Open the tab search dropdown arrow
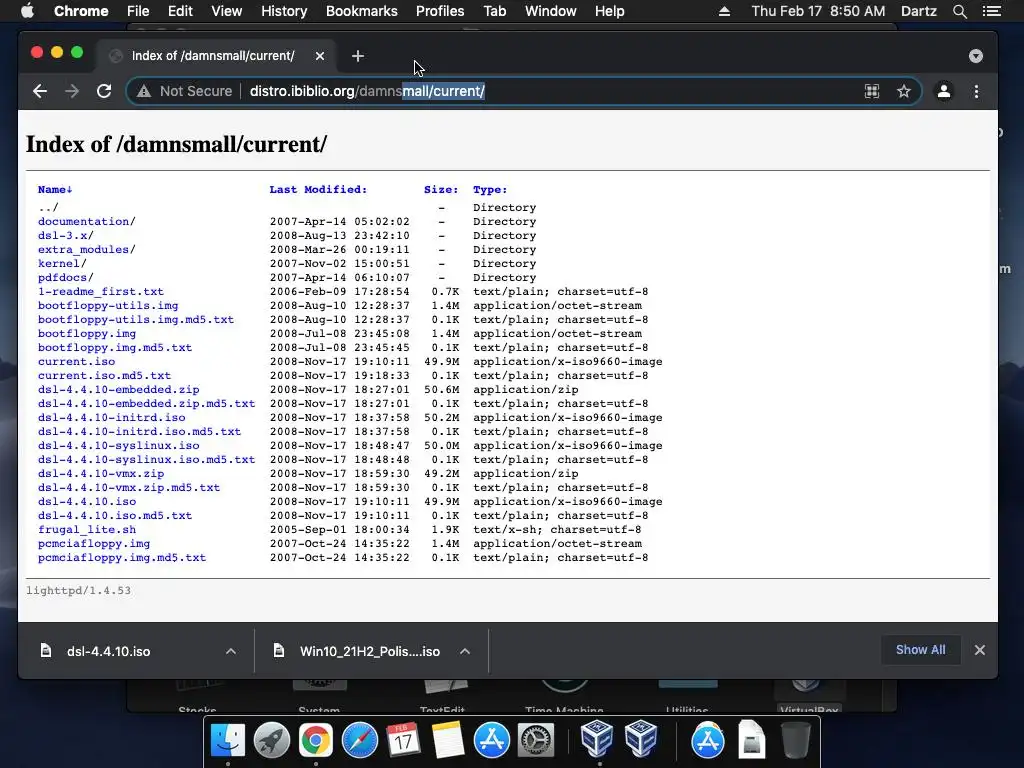 976,56
